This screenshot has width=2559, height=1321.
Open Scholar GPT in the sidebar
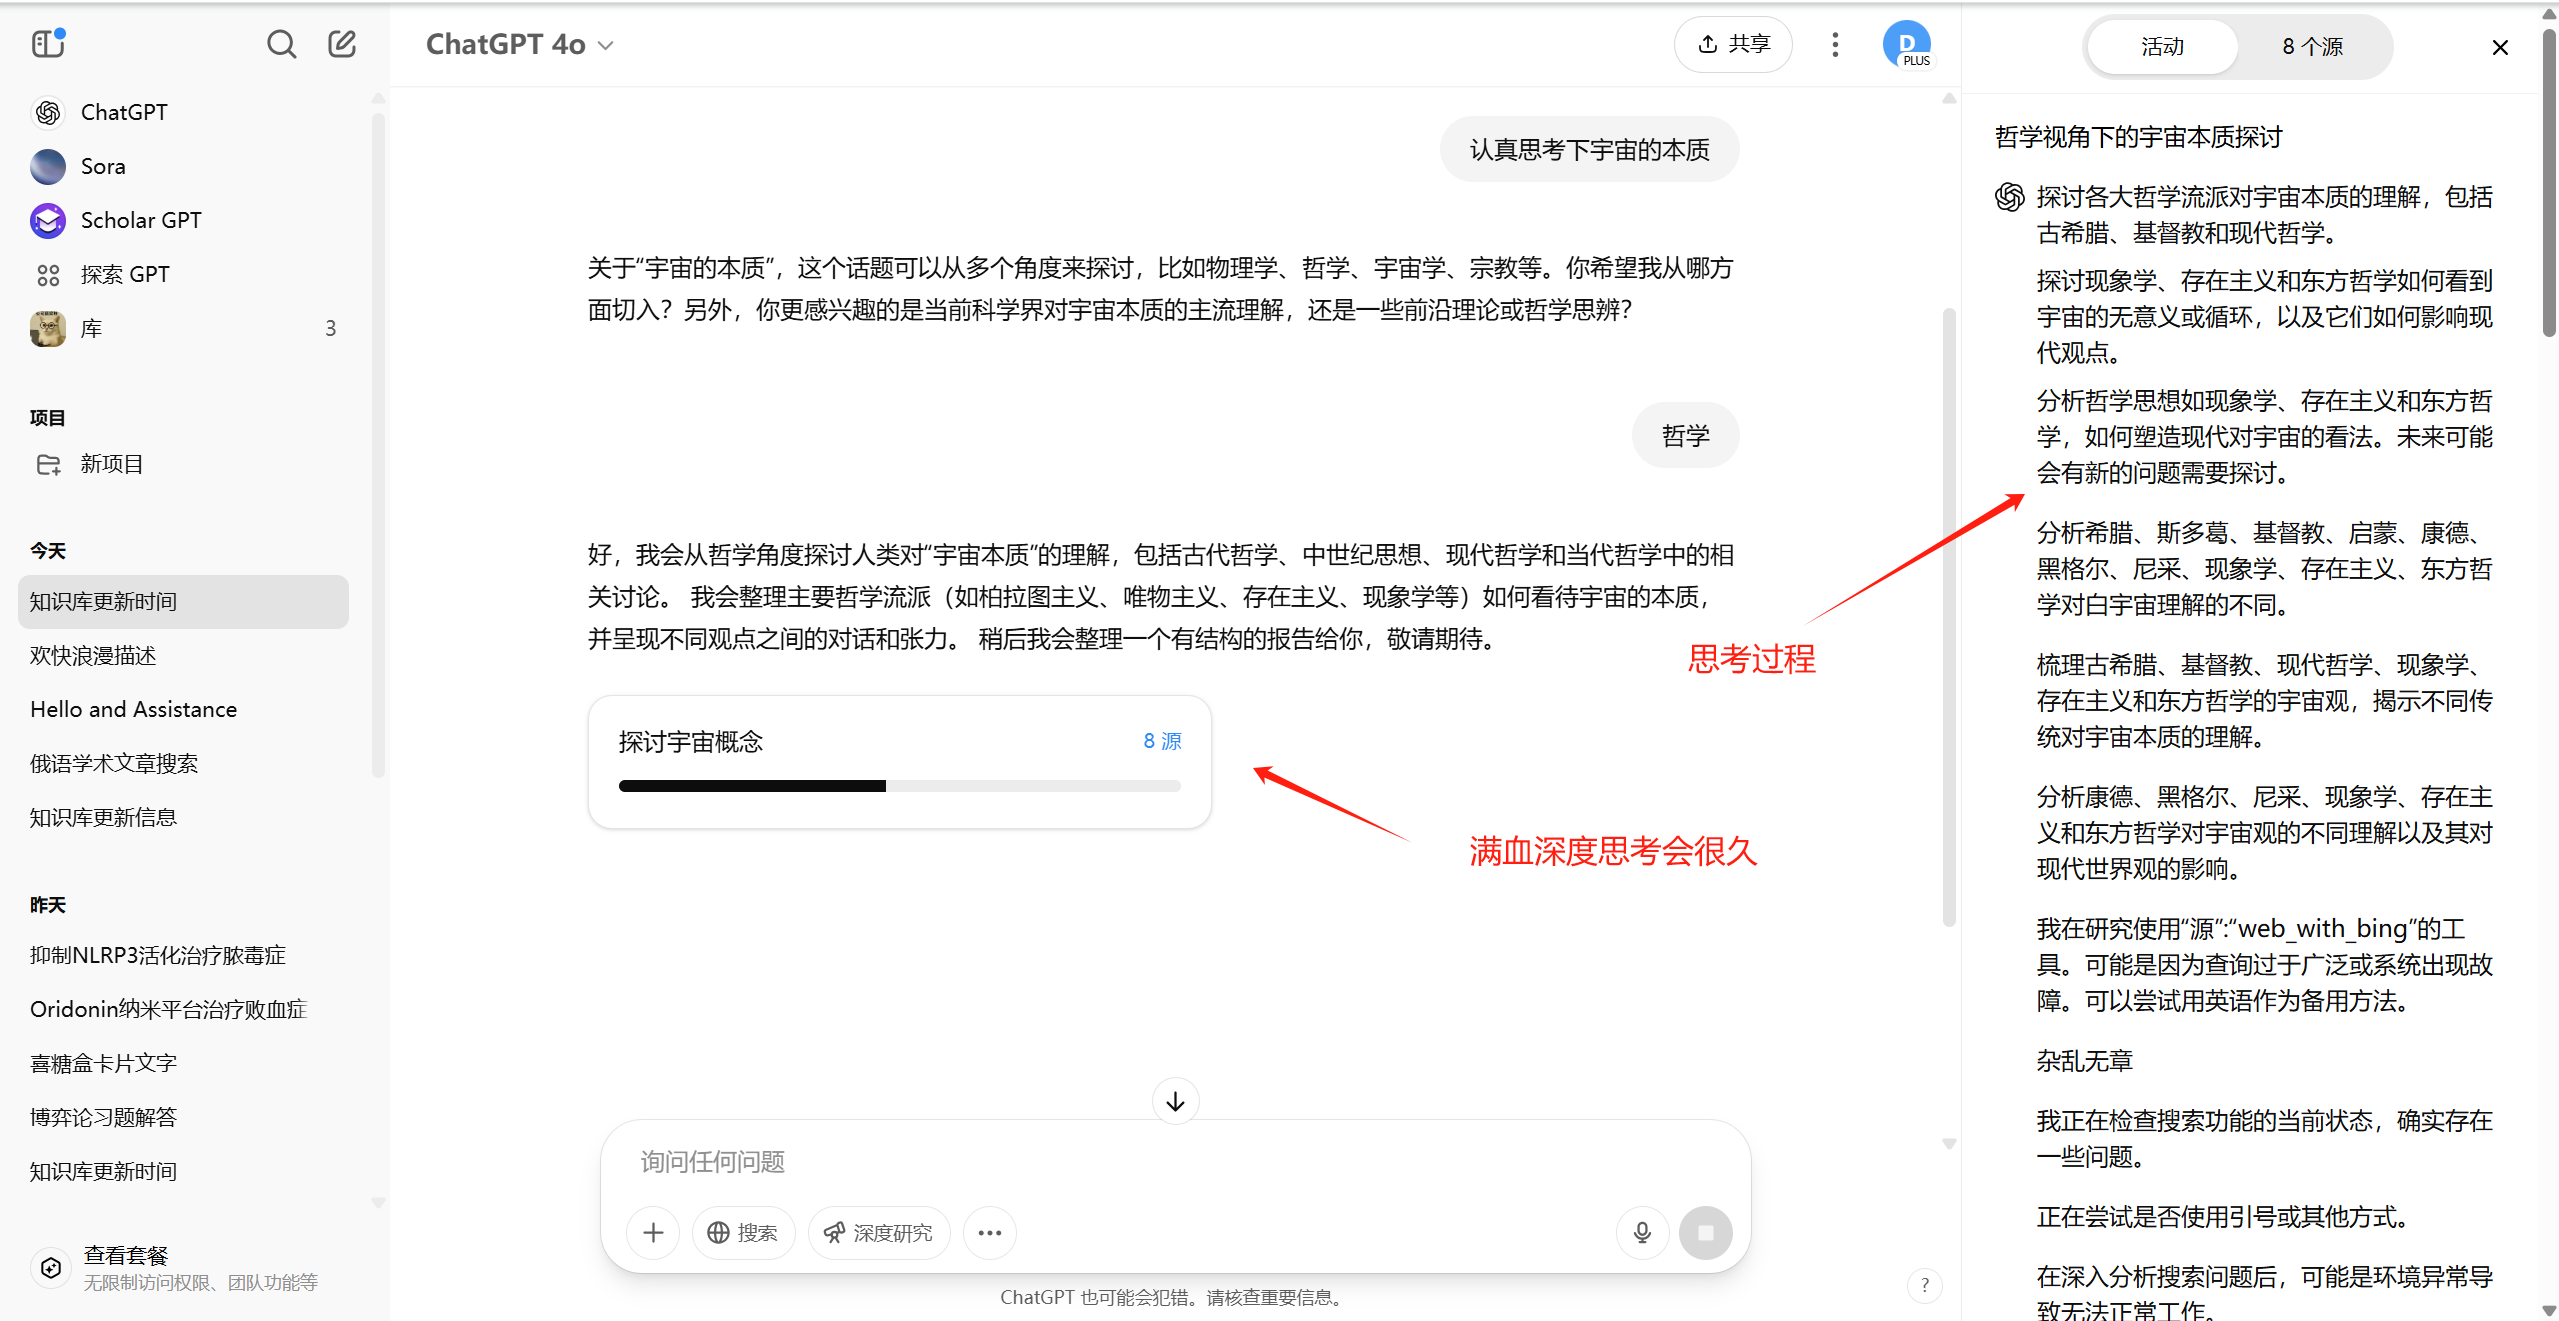click(x=185, y=220)
